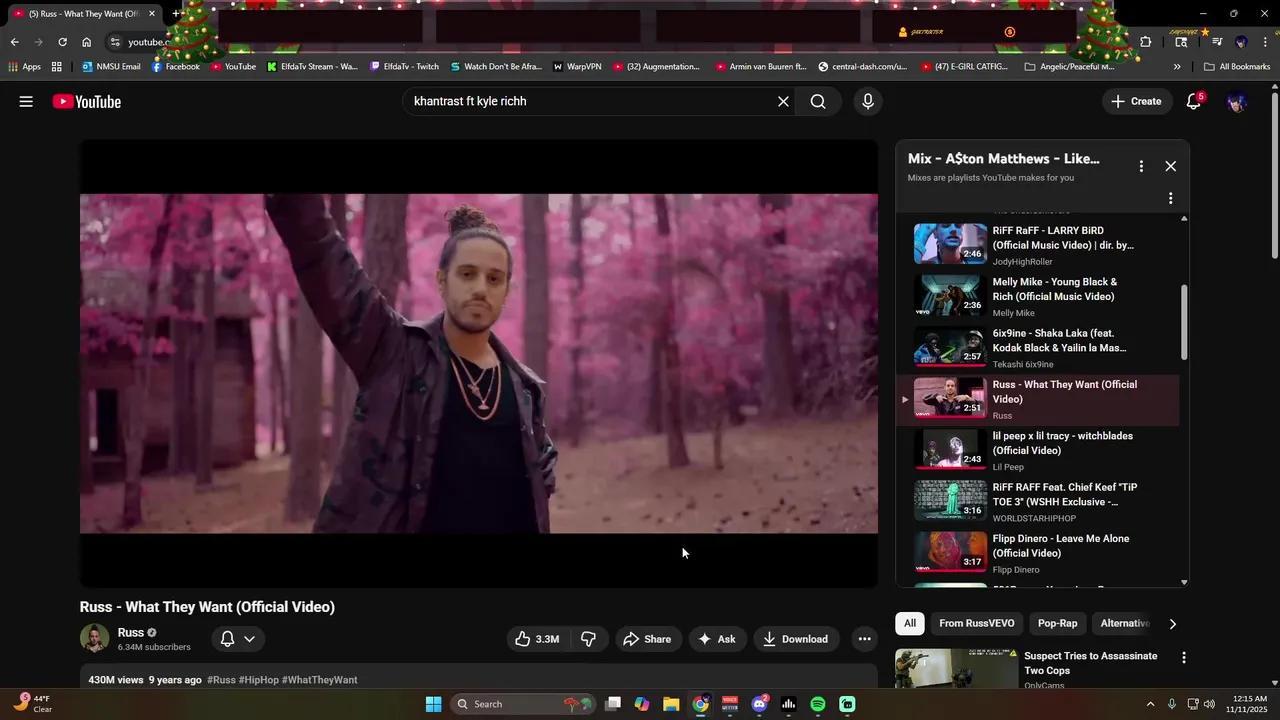This screenshot has width=1280, height=720.
Task: Open Discord from taskbar
Action: (x=759, y=704)
